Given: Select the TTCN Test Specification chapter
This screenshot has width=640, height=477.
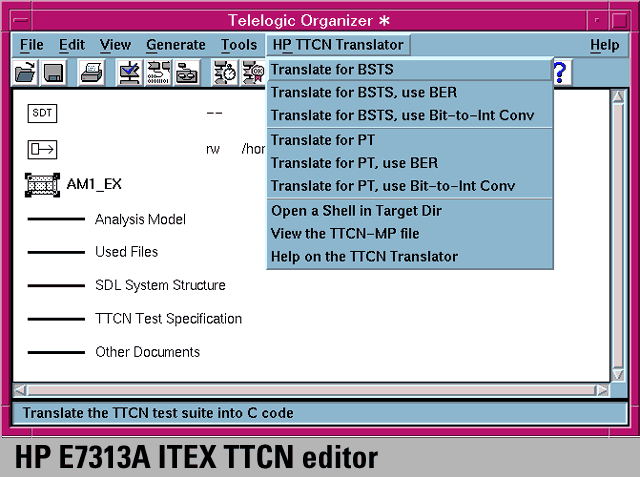Looking at the screenshot, I should coord(168,319).
